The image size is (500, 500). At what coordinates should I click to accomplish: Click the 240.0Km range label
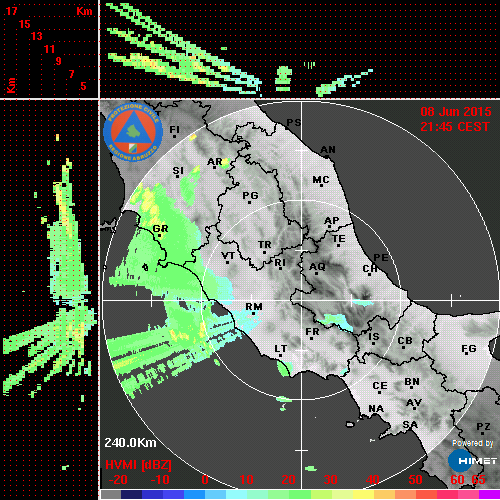click(130, 443)
